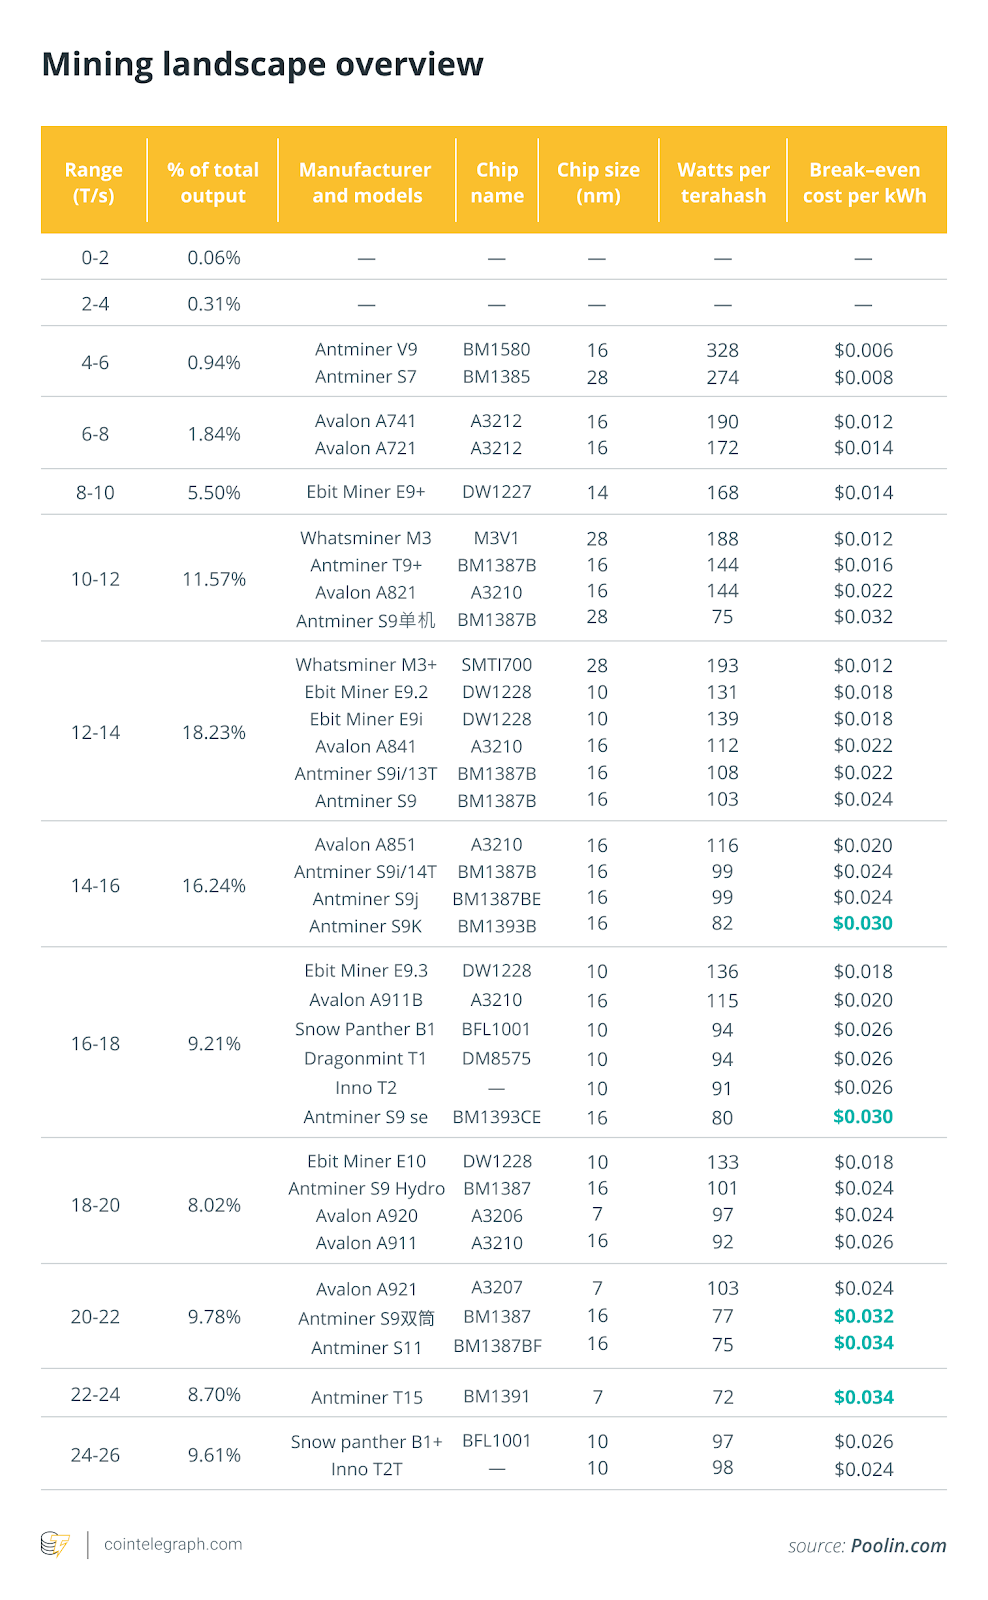
Task: Select the Break-even cost per kWh header
Action: pos(865,182)
